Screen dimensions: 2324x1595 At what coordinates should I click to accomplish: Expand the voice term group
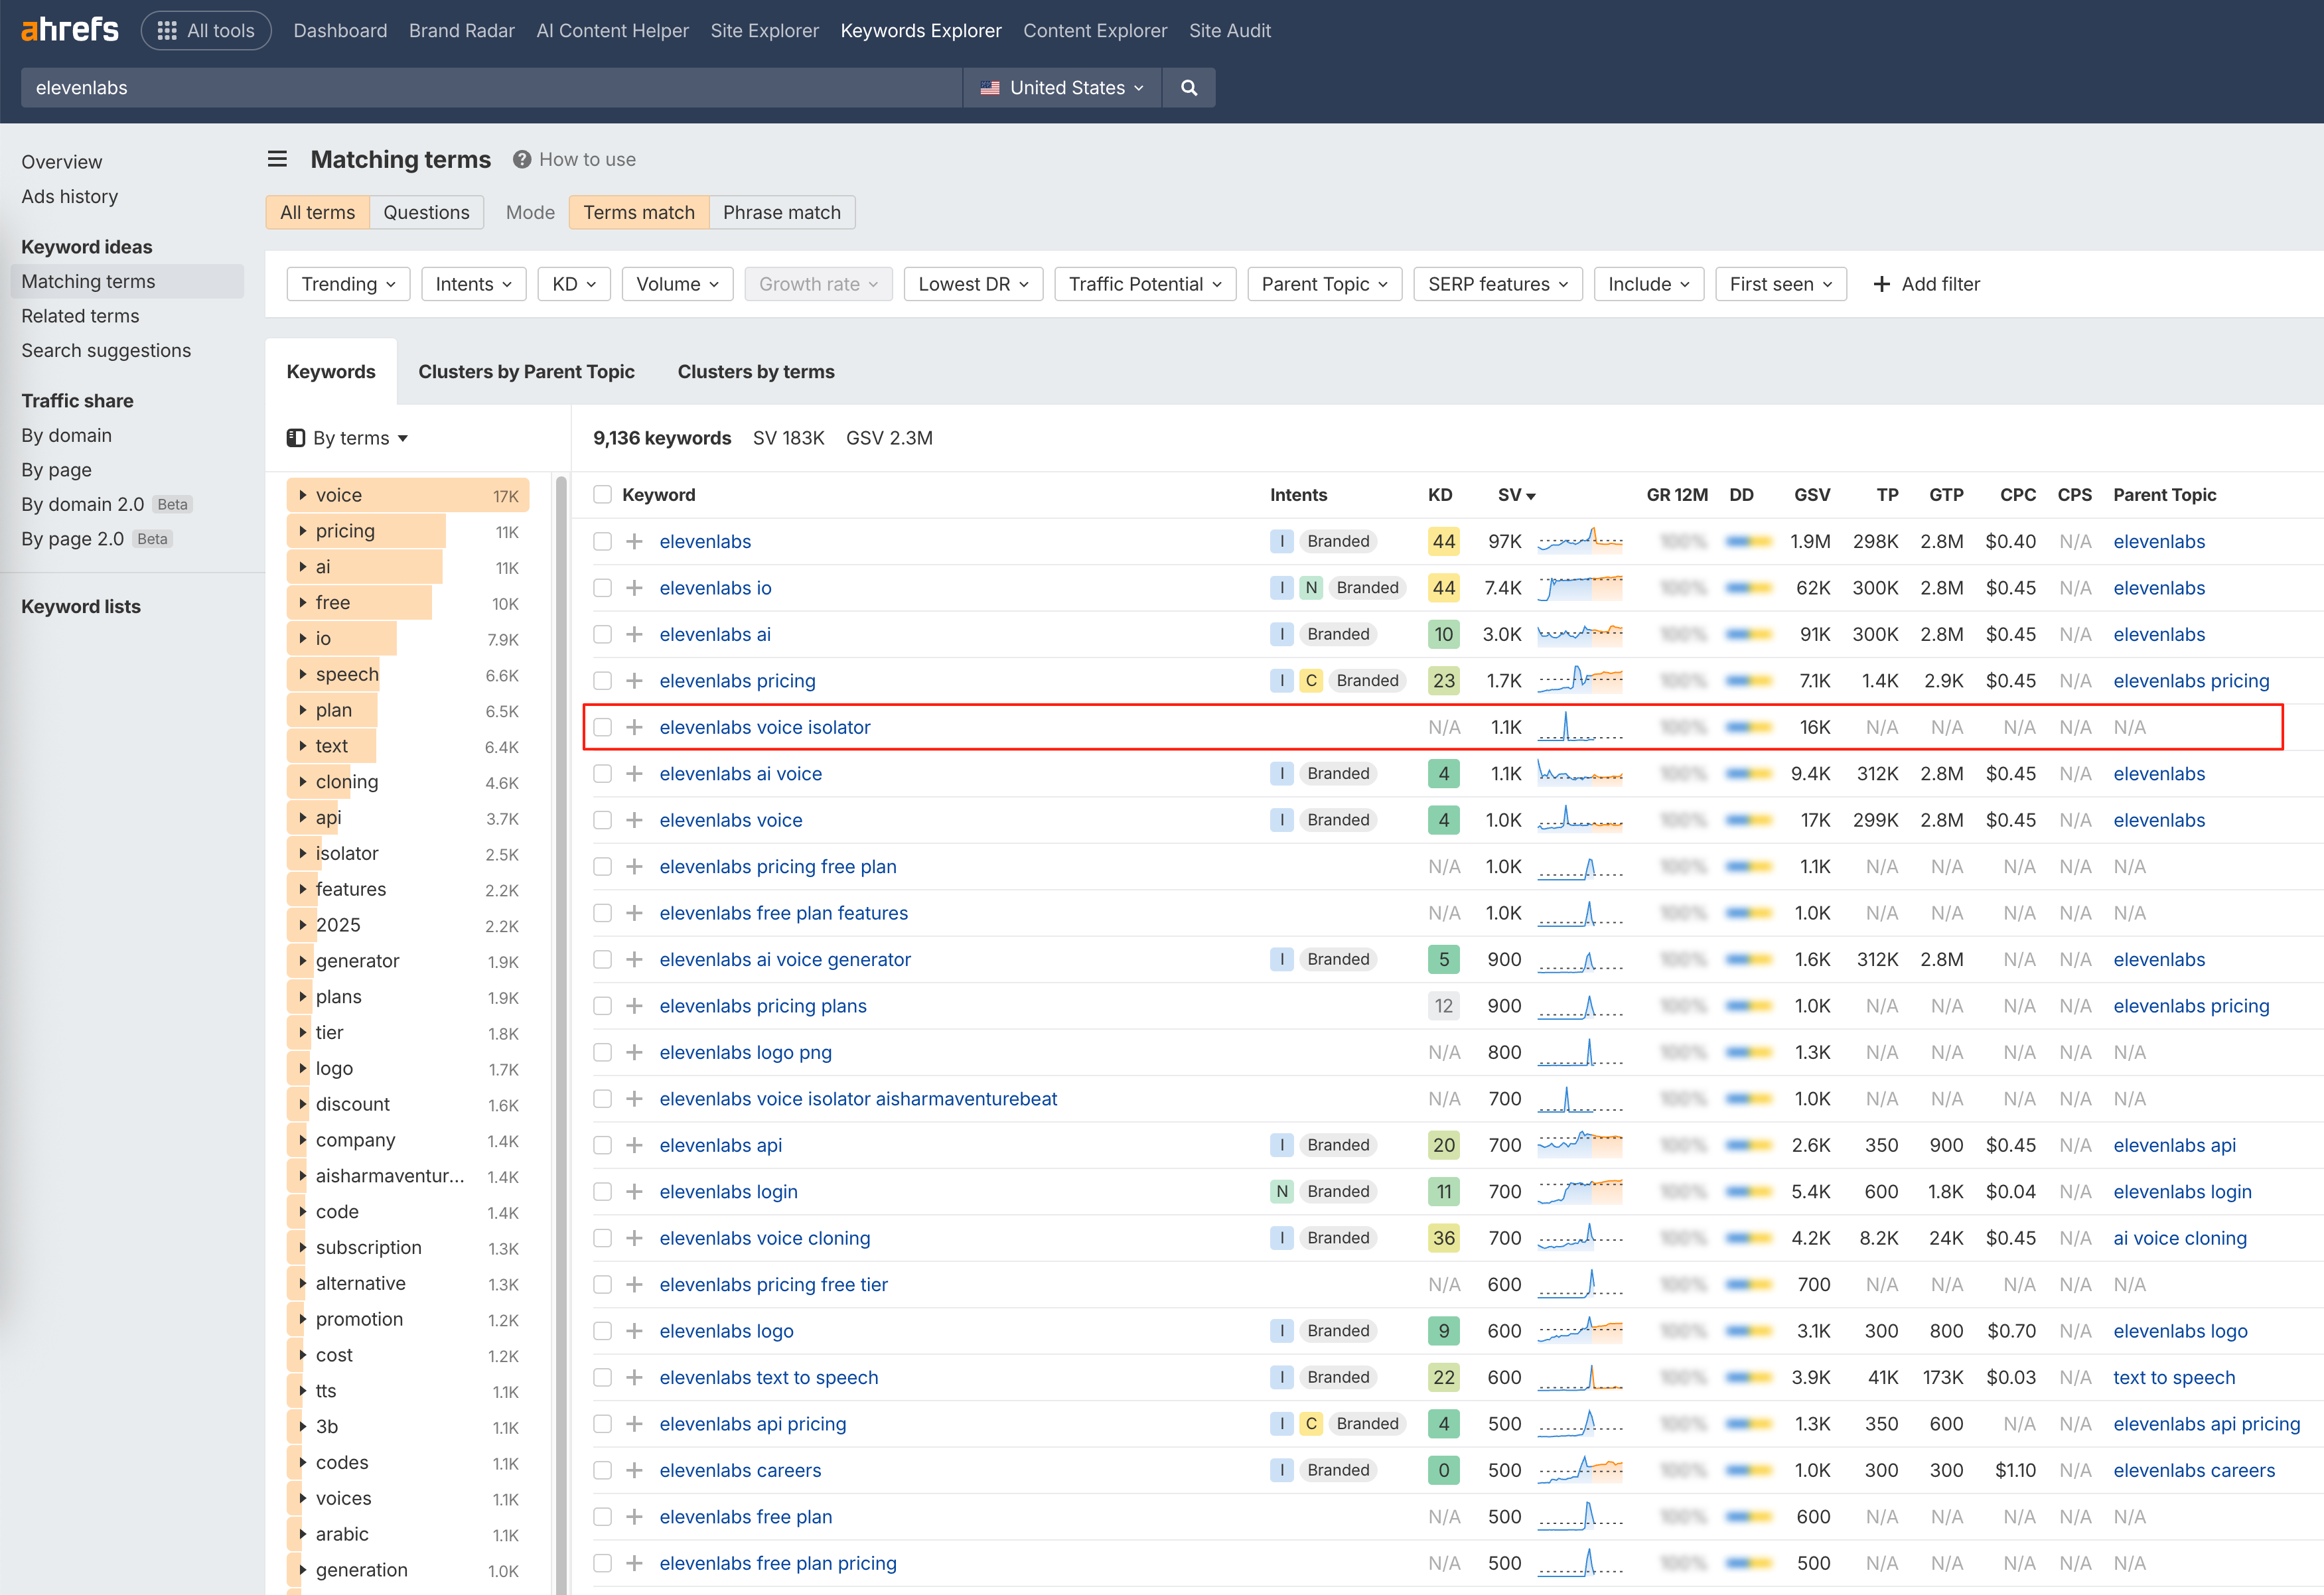(303, 495)
